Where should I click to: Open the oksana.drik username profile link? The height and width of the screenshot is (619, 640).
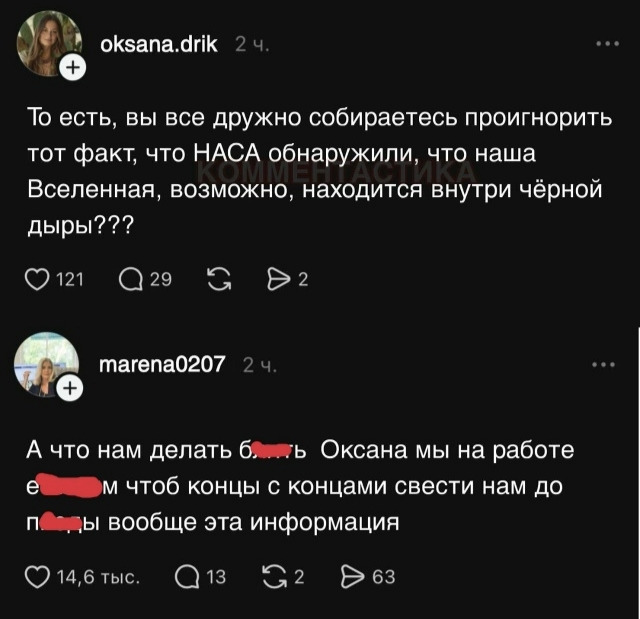click(159, 44)
